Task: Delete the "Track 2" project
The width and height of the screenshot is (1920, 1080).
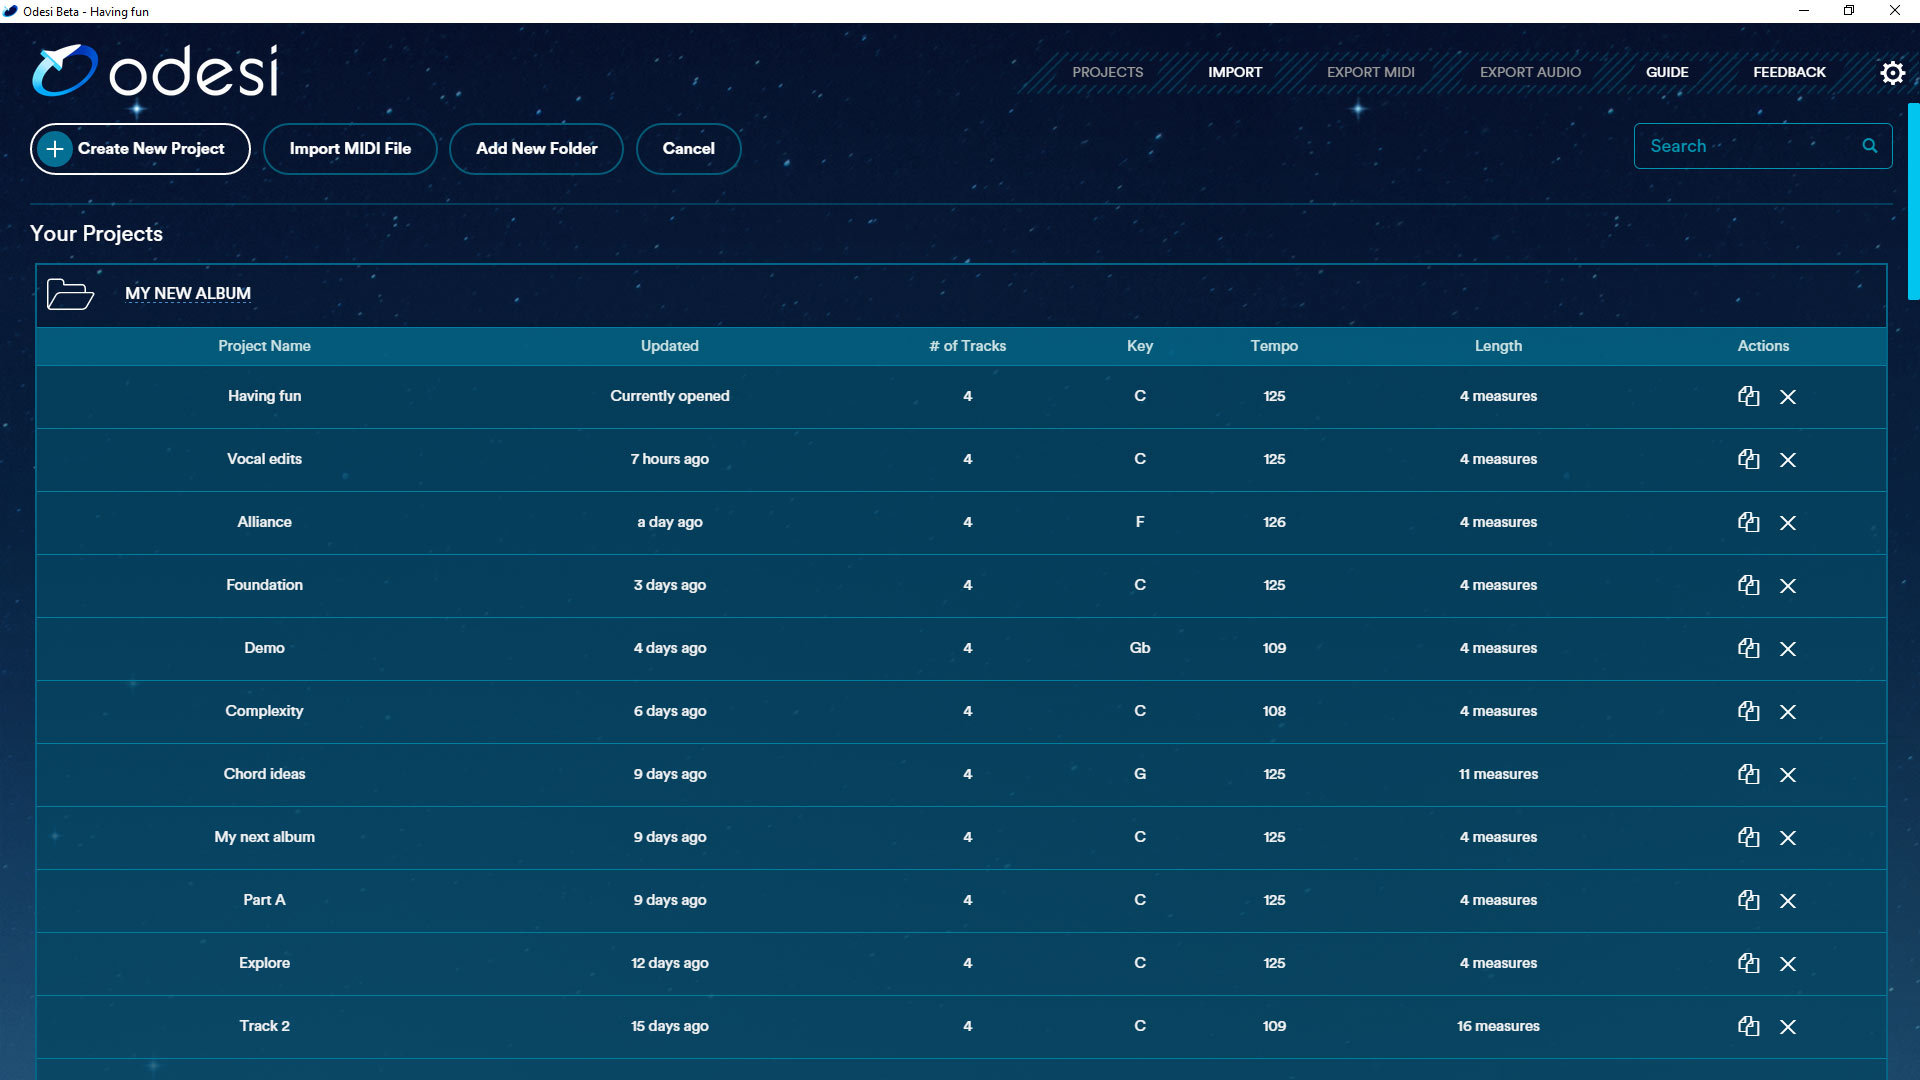Action: click(x=1789, y=1026)
